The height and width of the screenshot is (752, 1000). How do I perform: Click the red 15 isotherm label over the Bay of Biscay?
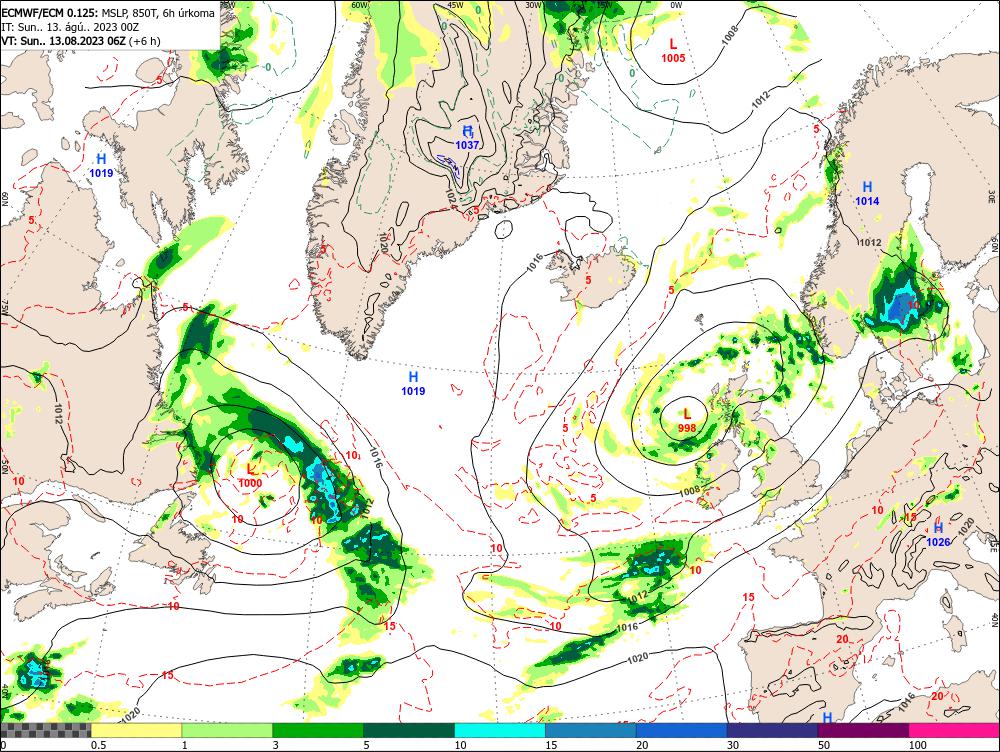(x=749, y=597)
